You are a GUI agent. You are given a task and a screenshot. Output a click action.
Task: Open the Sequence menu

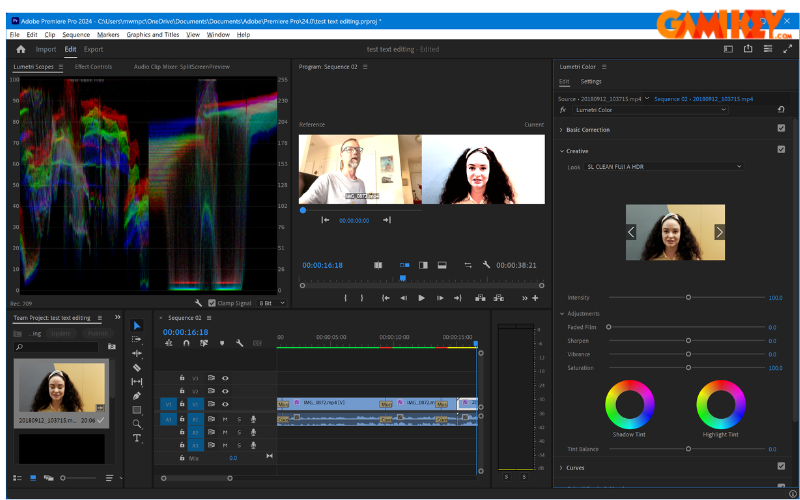click(x=76, y=35)
